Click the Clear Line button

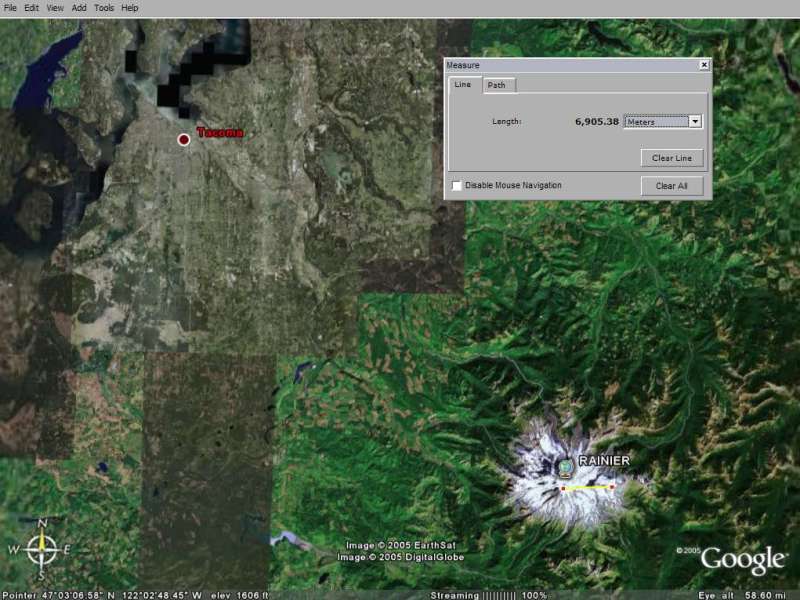[671, 158]
